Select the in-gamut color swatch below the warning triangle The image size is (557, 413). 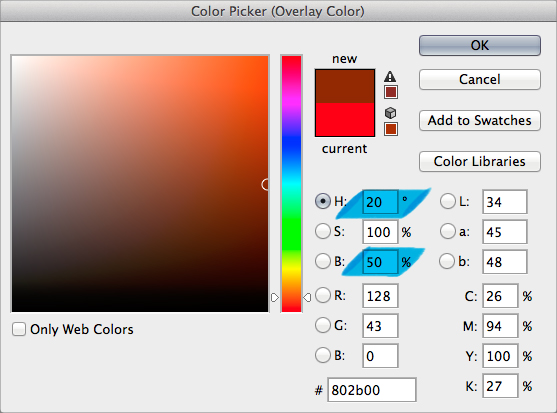pos(391,92)
